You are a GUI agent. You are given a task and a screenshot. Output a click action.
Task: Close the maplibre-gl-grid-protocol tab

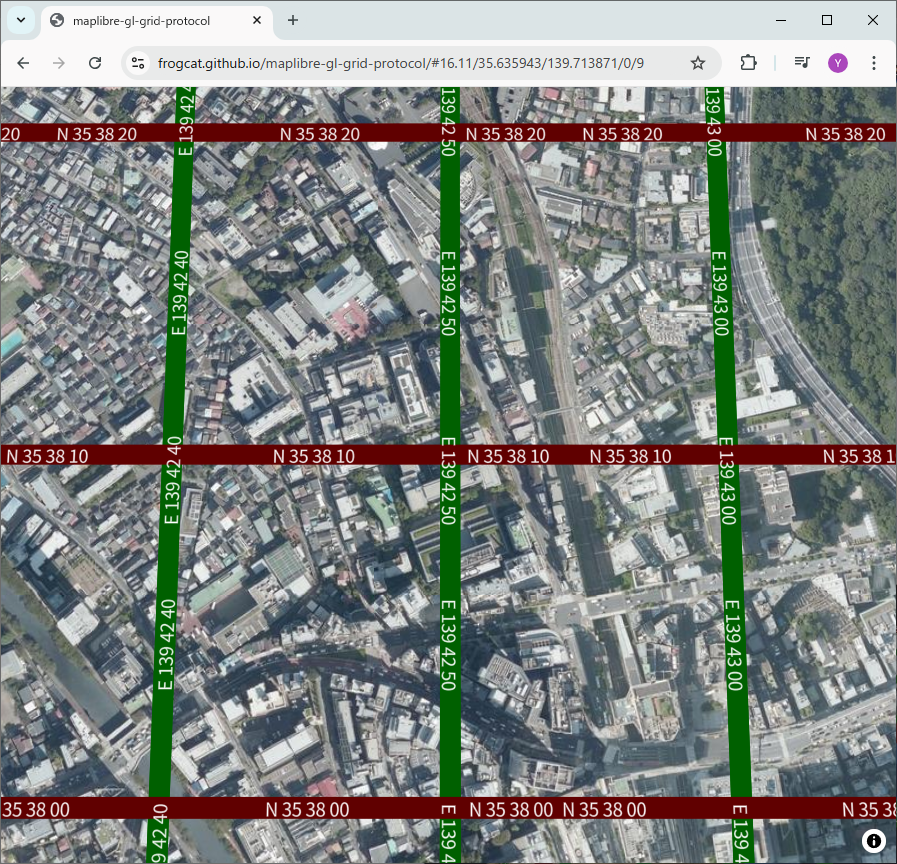pos(257,21)
